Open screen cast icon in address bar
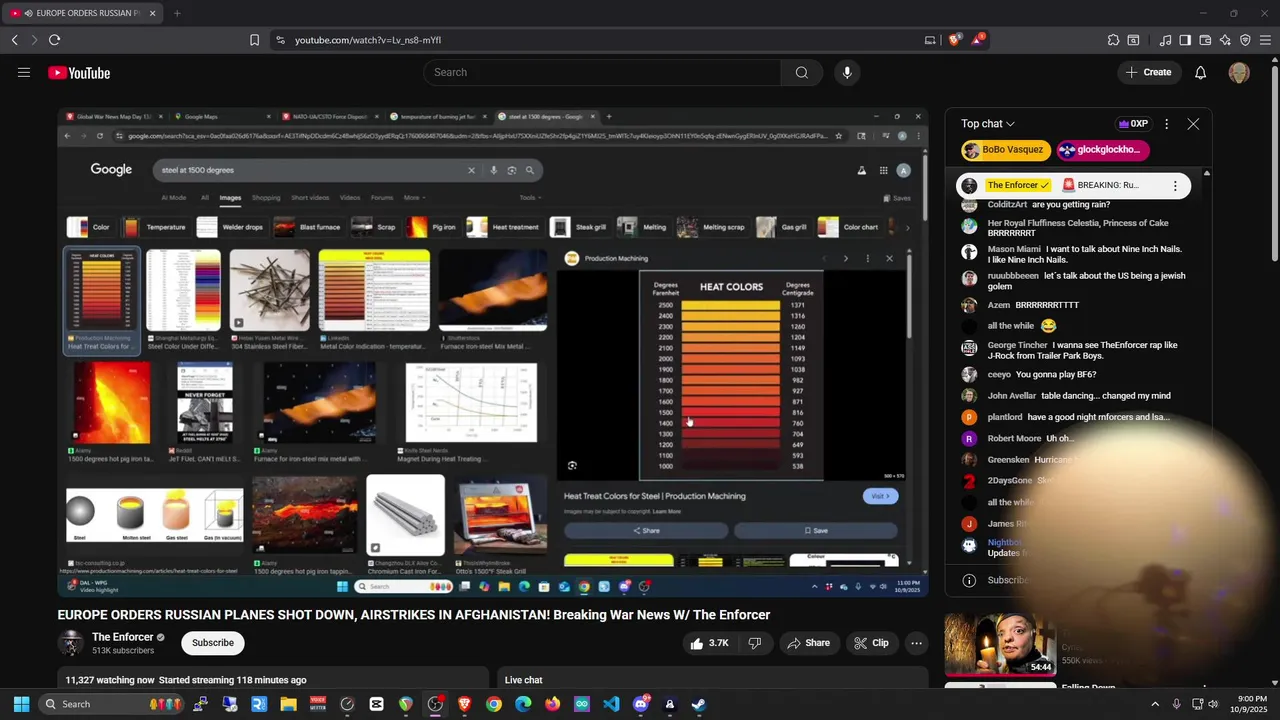The height and width of the screenshot is (720, 1280). 930,40
